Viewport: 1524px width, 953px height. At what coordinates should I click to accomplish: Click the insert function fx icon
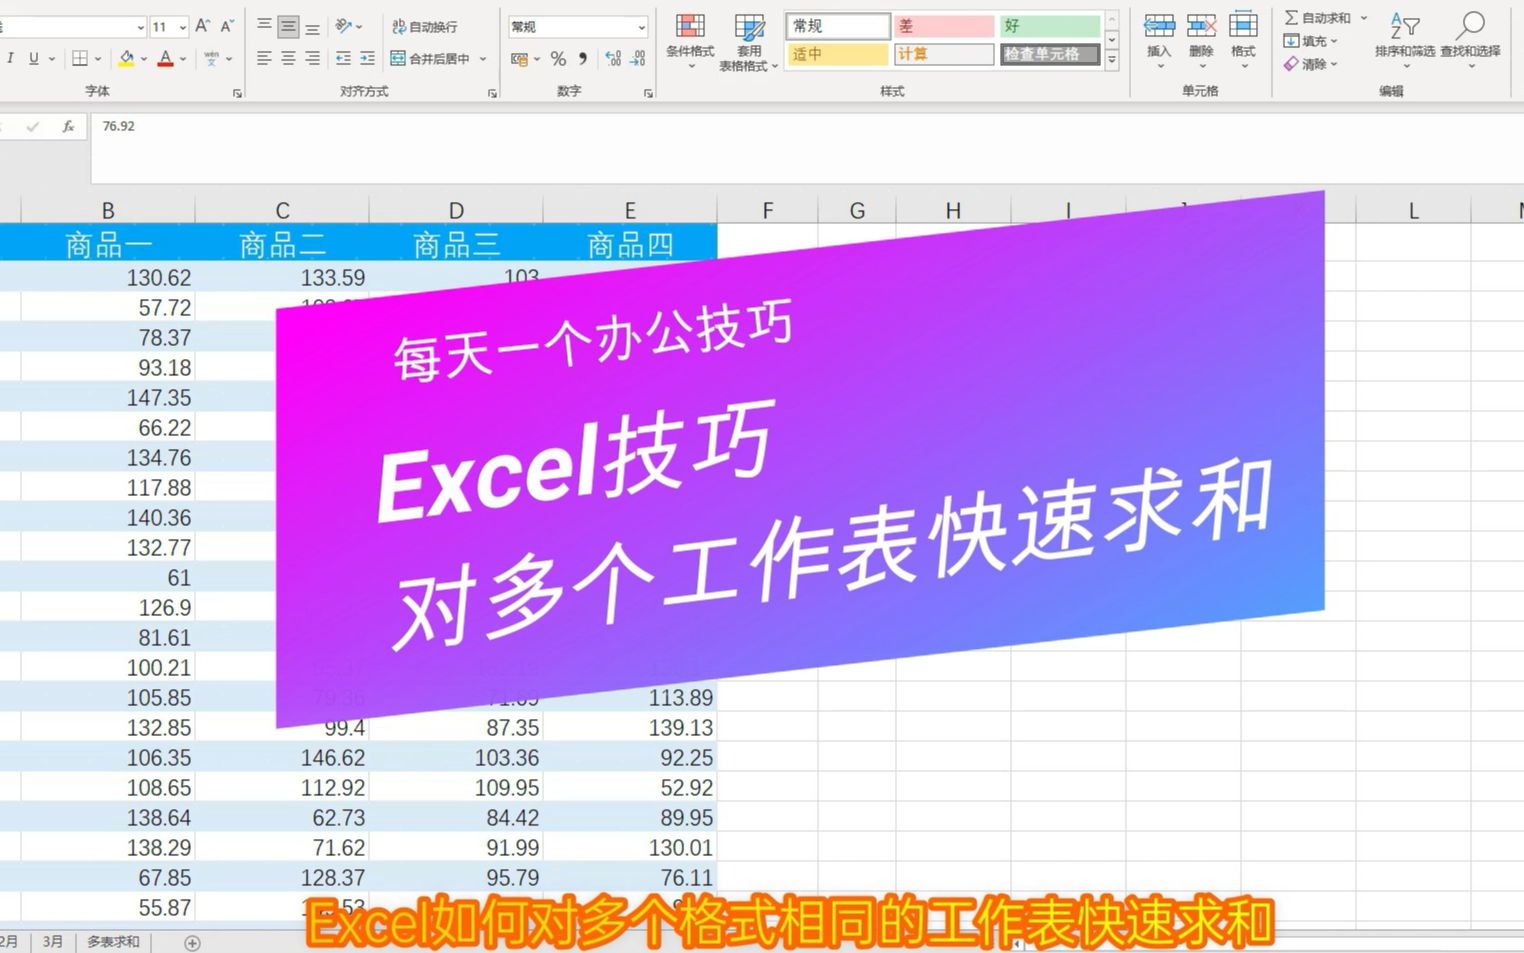pos(68,127)
